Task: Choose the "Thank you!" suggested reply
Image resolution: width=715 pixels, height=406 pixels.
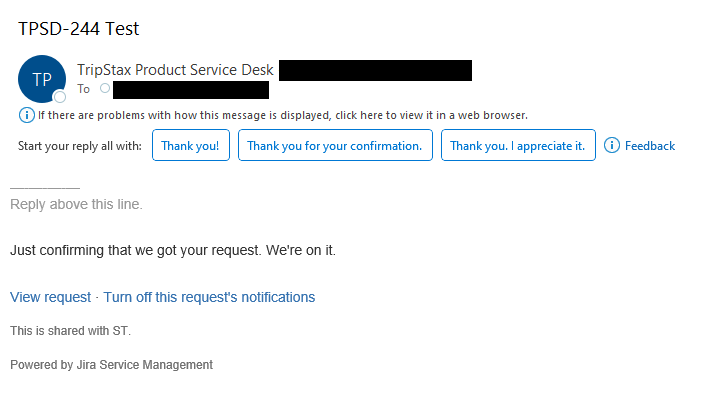Action: click(x=191, y=146)
